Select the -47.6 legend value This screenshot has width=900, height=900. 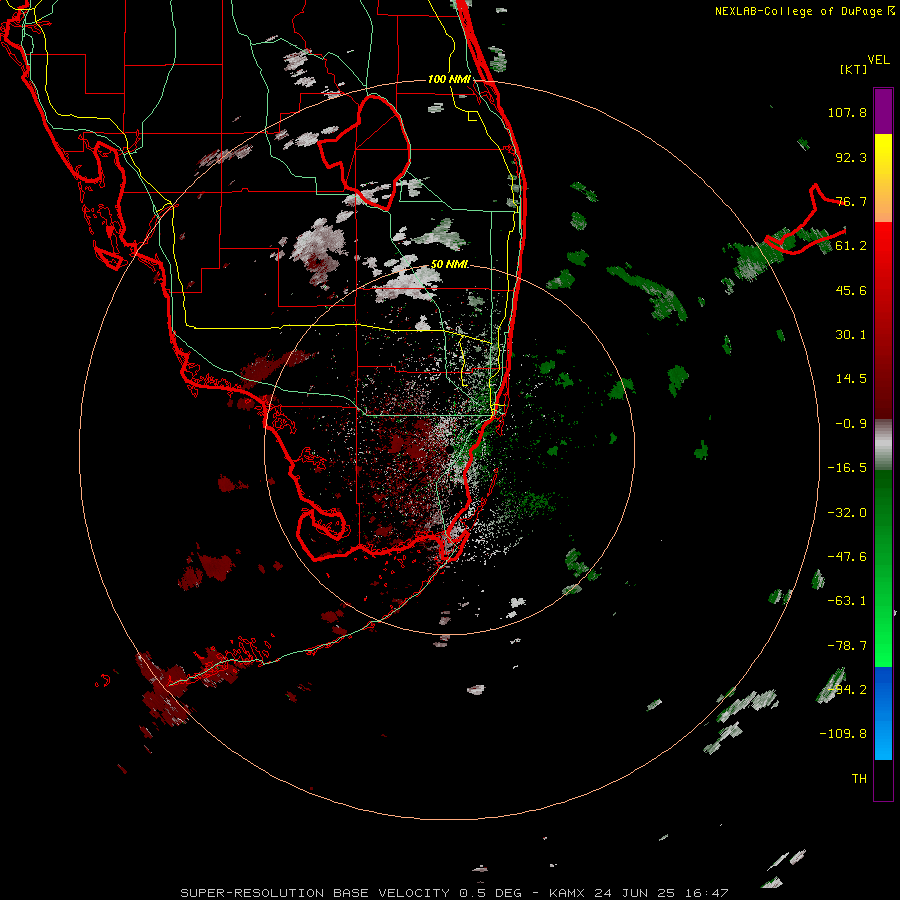(847, 557)
